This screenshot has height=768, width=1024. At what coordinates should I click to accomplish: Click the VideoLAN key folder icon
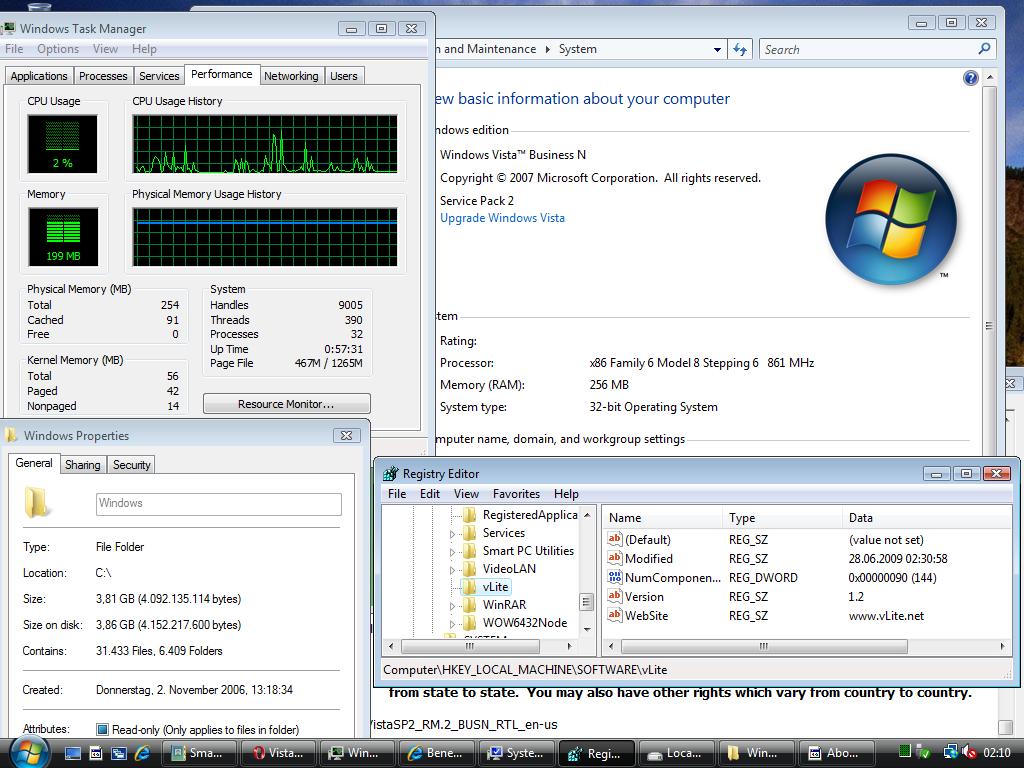470,569
